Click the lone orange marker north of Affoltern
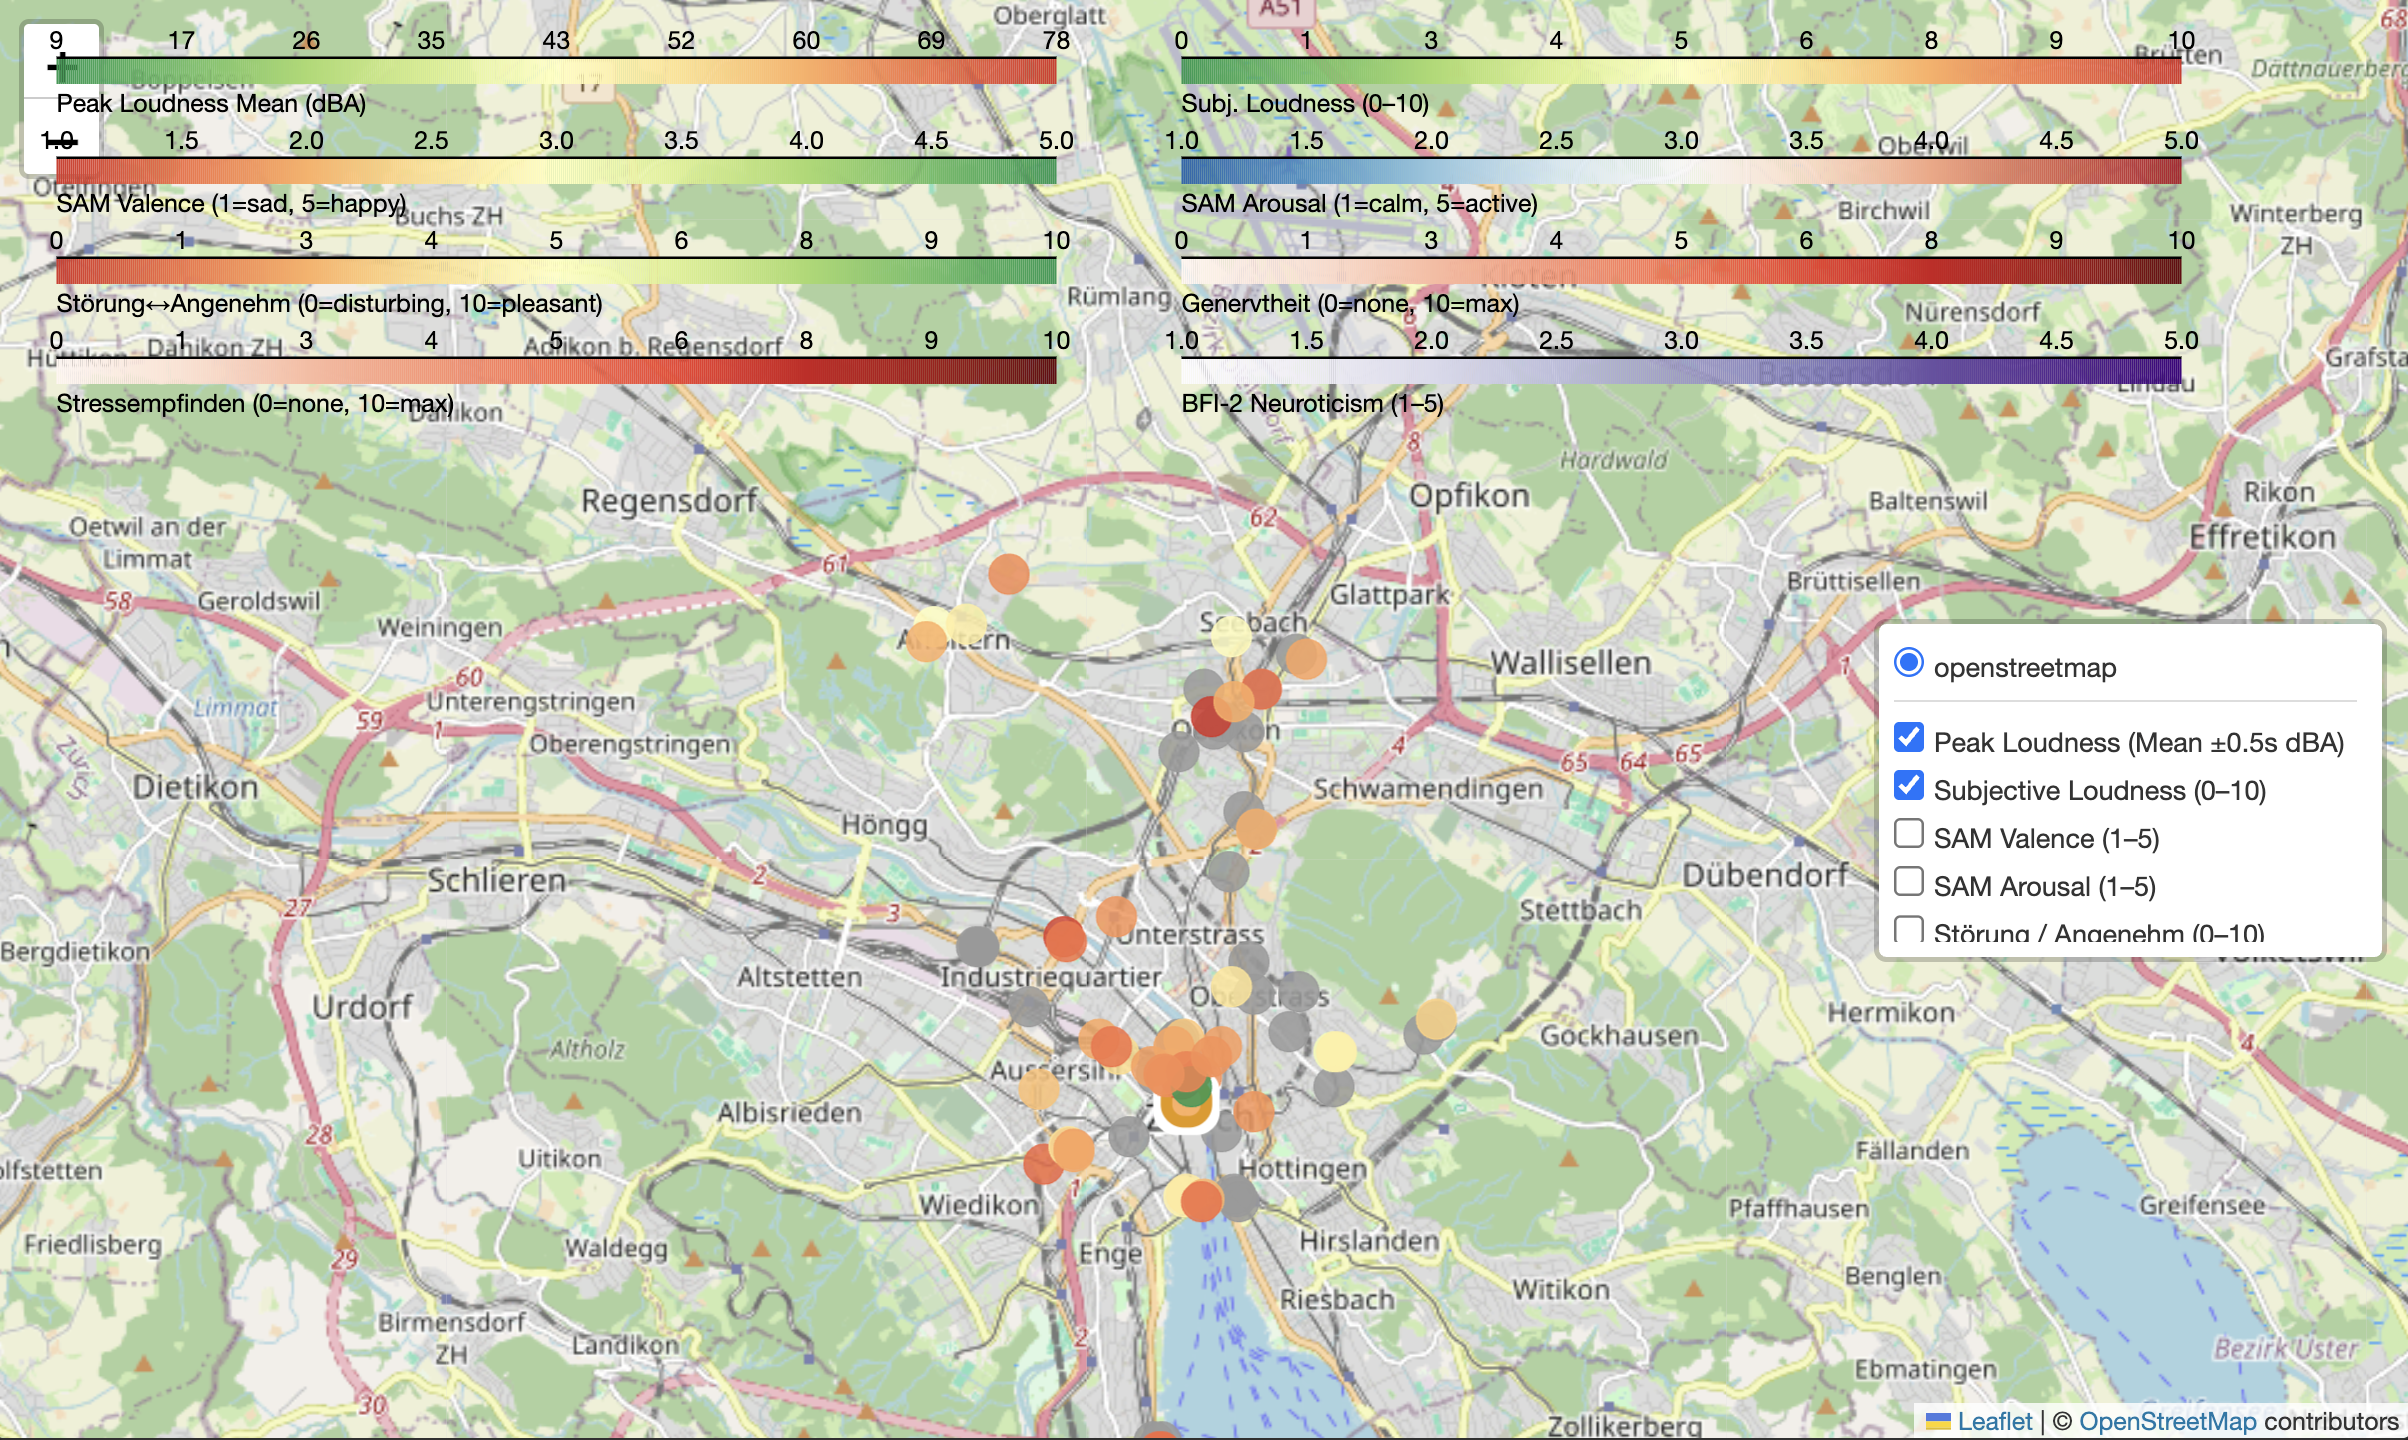This screenshot has height=1440, width=2408. coord(1008,574)
